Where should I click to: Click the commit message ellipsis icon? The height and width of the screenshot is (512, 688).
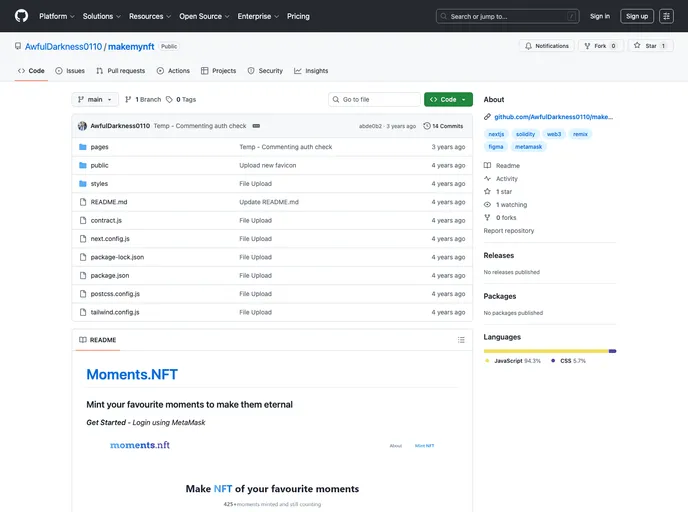[x=256, y=126]
